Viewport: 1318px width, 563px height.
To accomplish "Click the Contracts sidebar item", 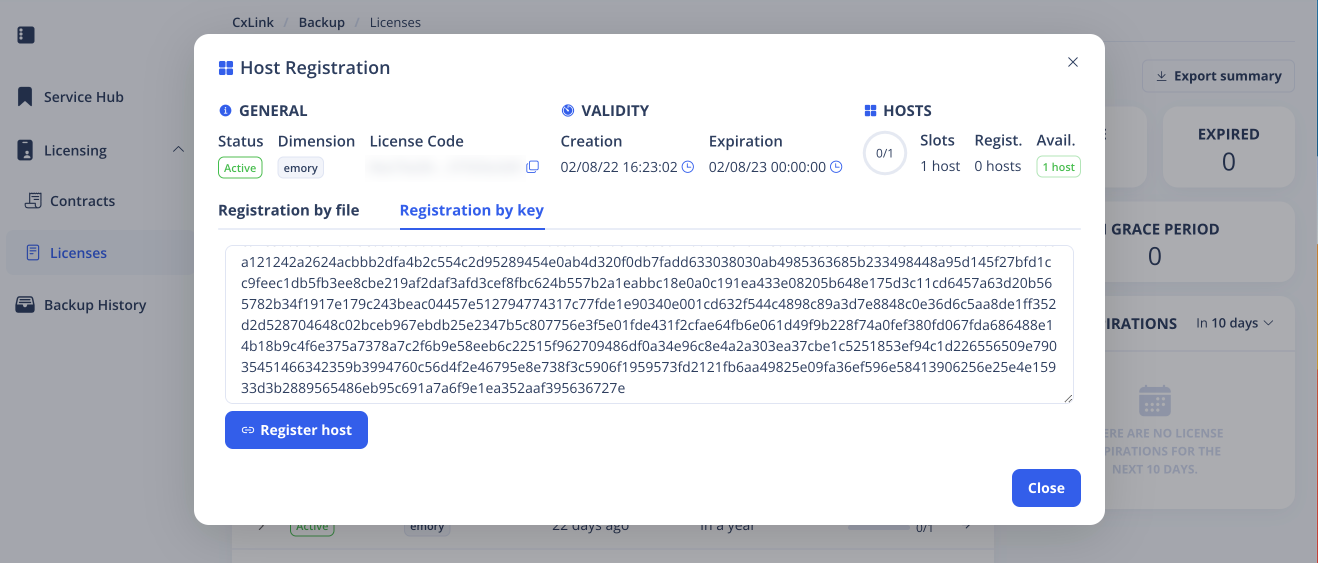I will pyautogui.click(x=82, y=201).
